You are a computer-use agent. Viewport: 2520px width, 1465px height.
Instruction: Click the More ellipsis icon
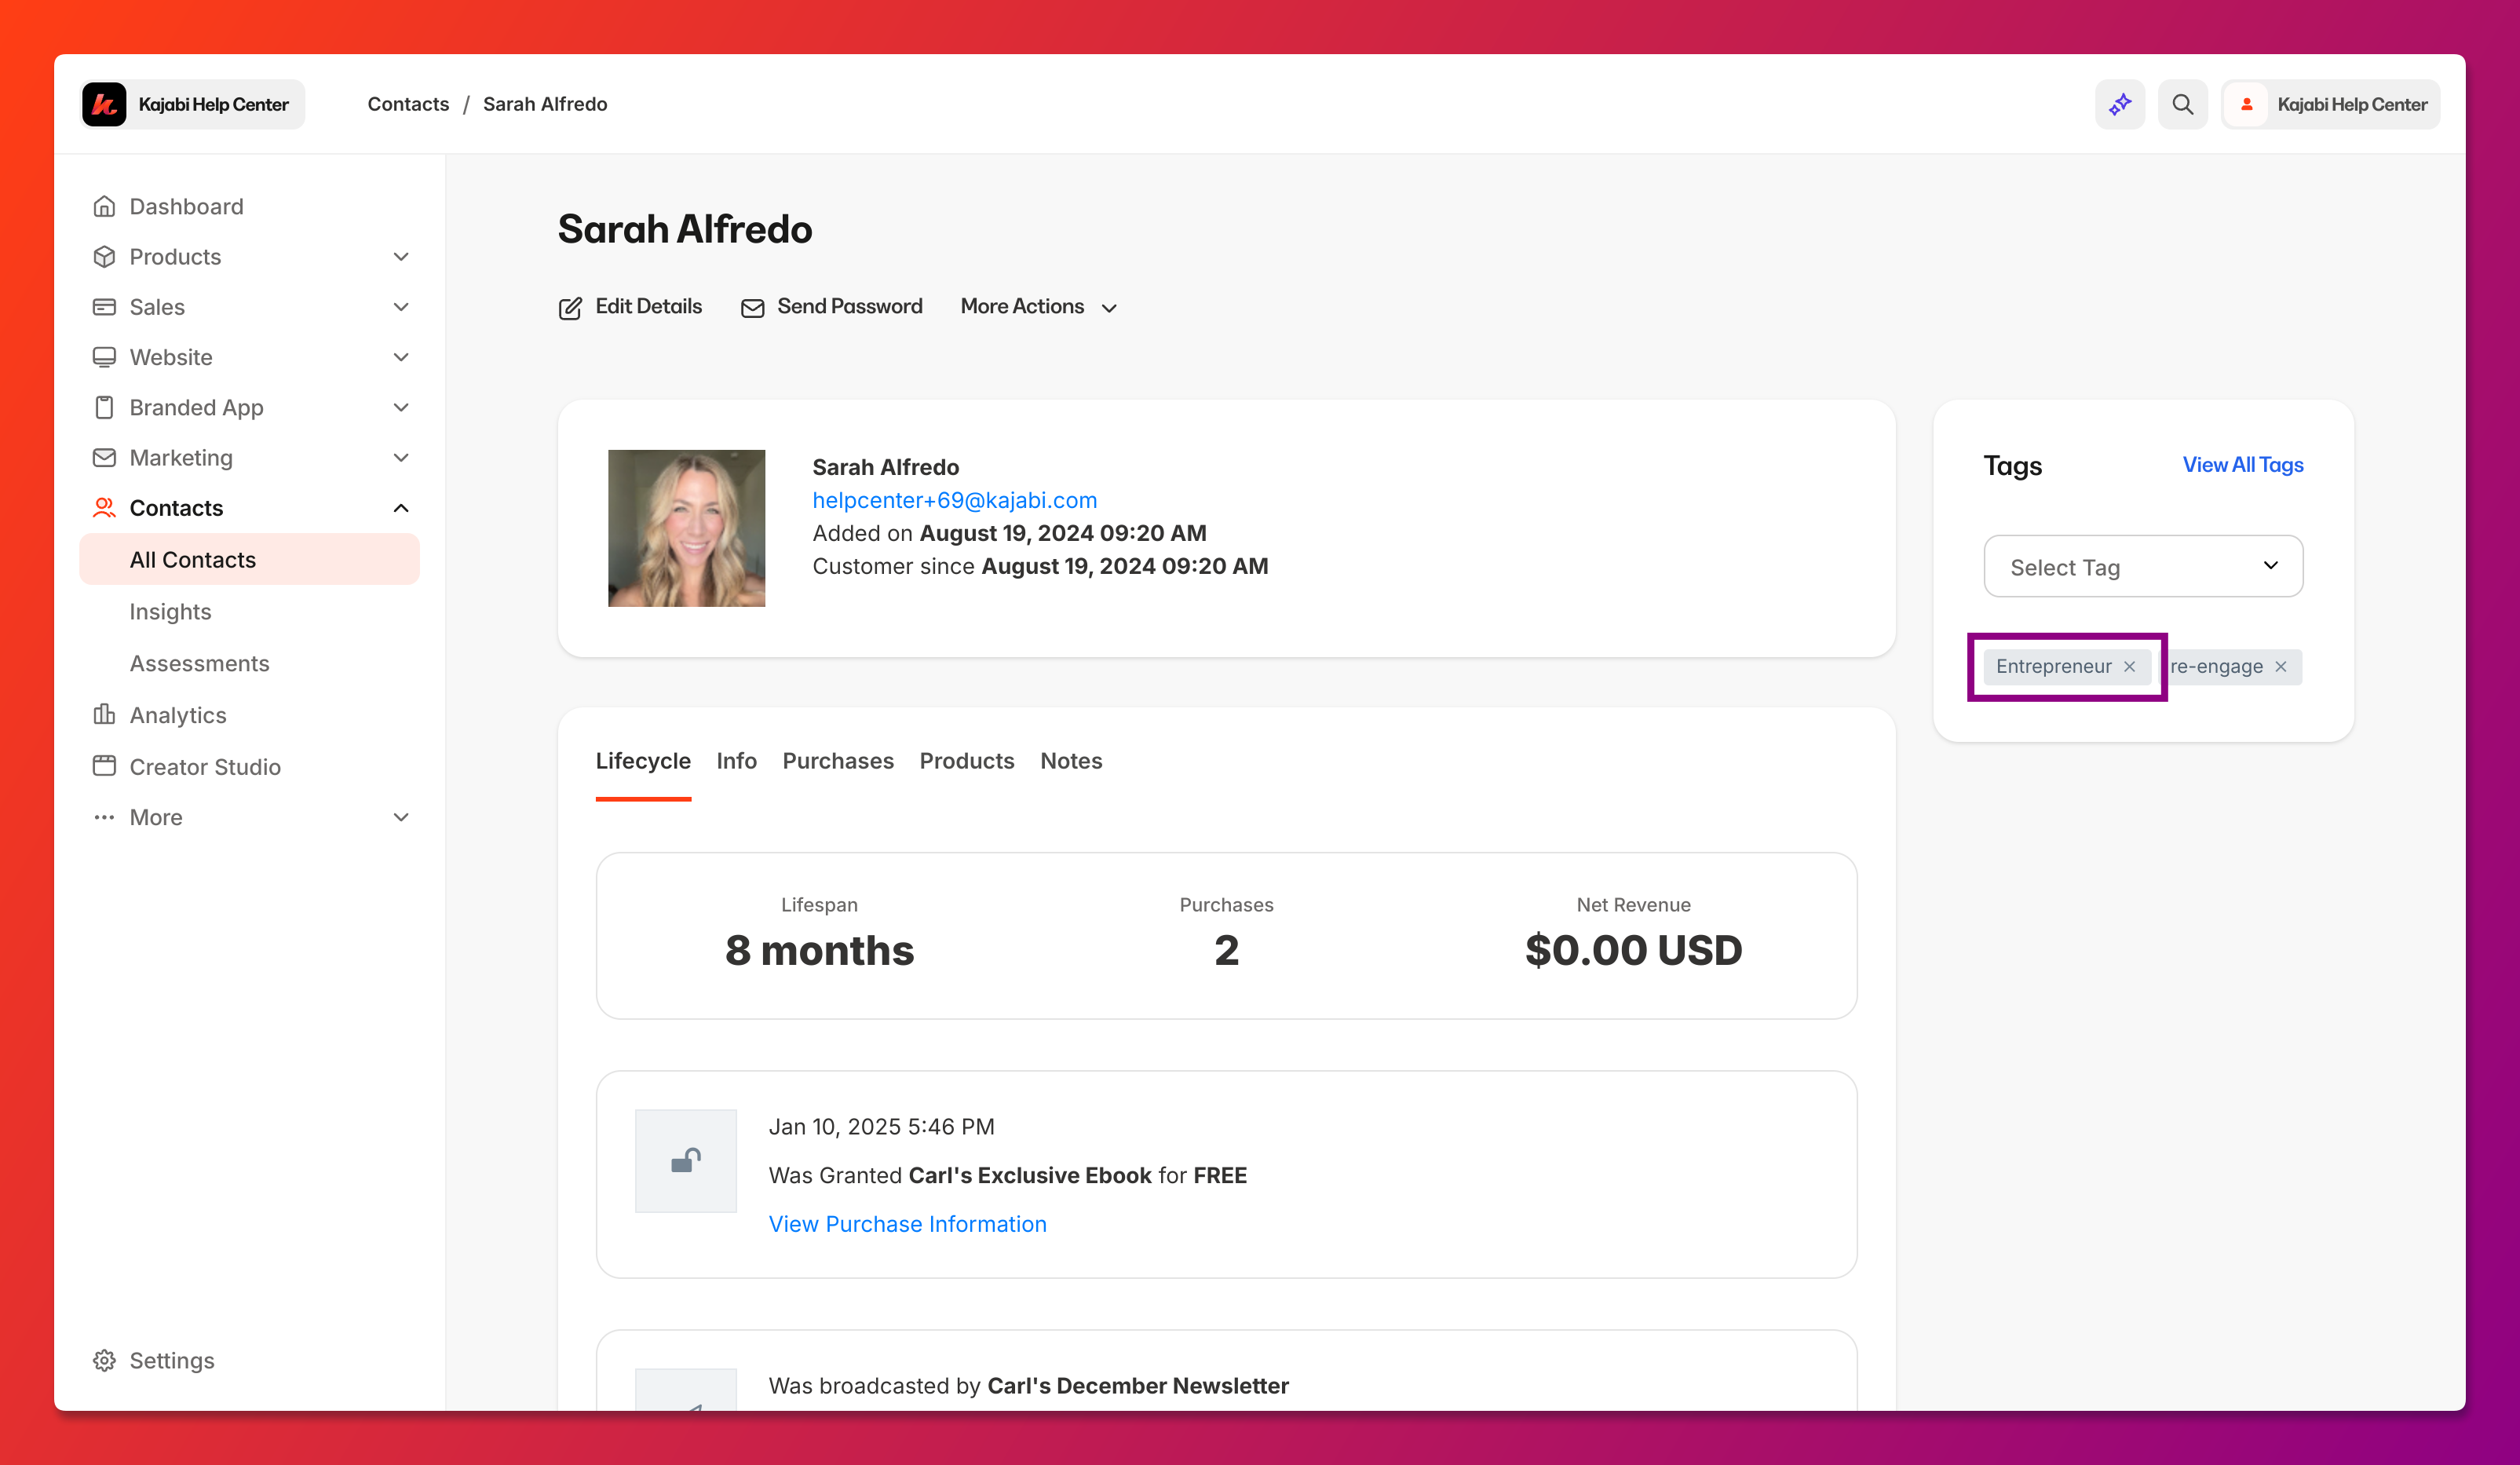coord(104,817)
